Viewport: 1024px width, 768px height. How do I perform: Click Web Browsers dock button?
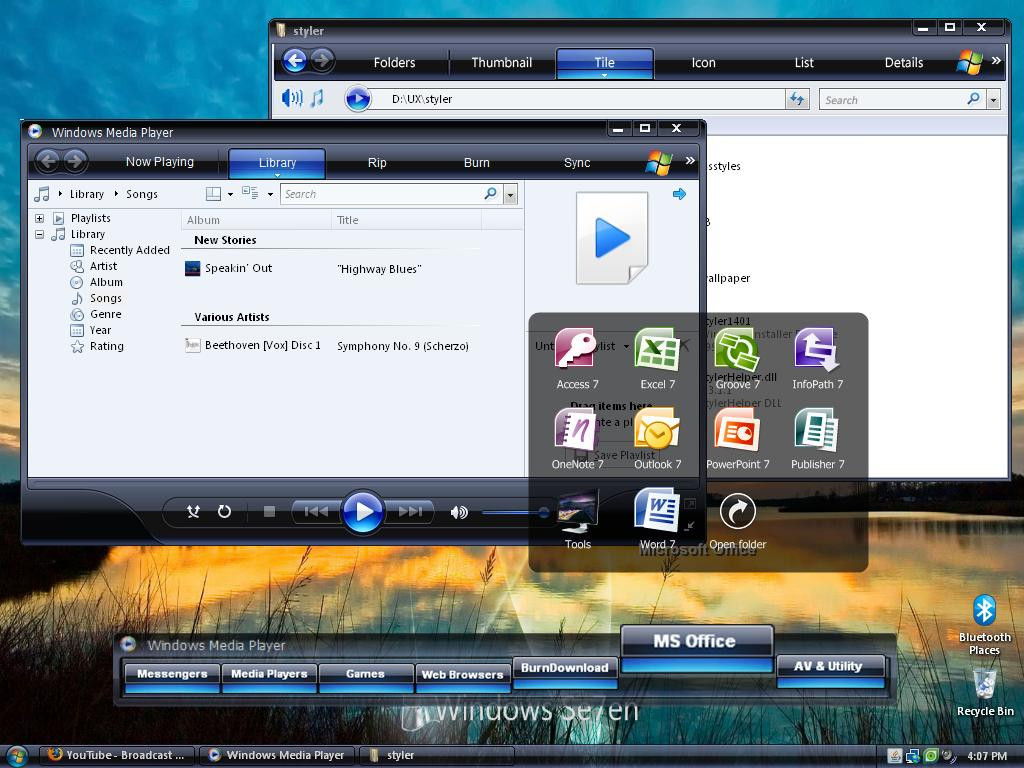point(462,678)
